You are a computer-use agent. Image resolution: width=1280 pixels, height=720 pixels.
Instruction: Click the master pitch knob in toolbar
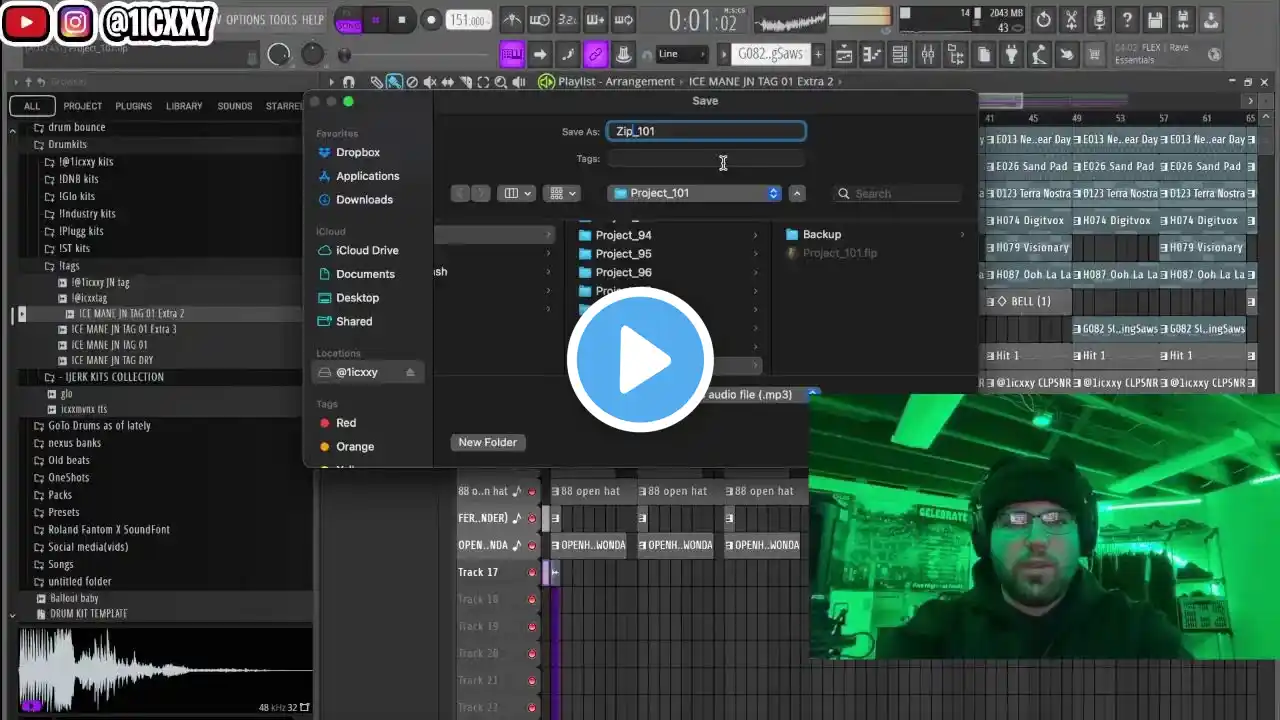[313, 55]
